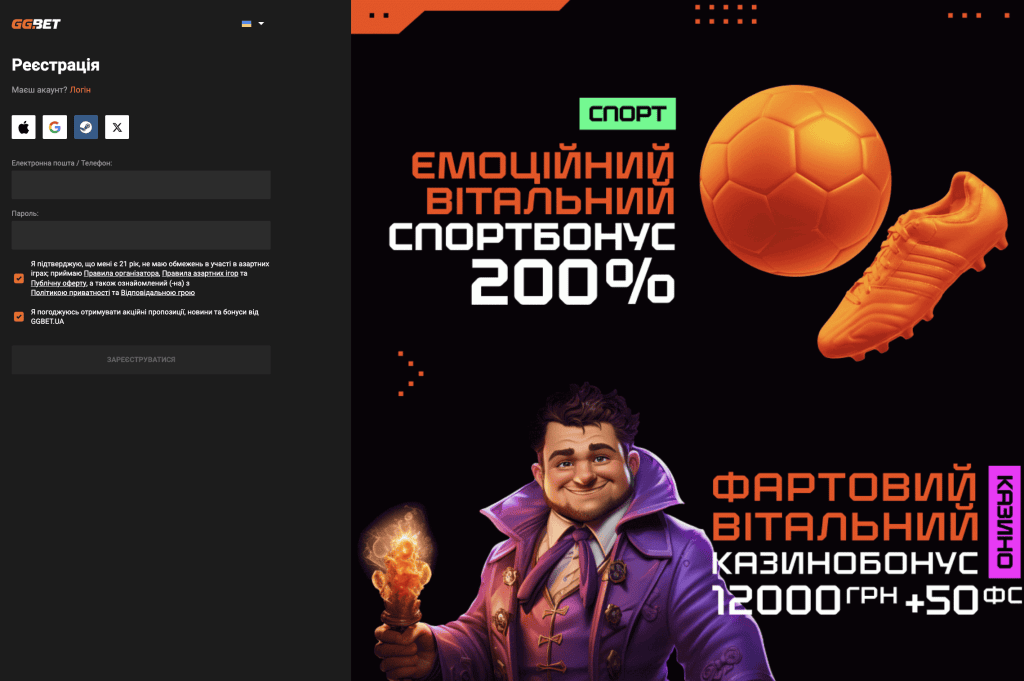Screen dimensions: 1024x681
Task: Sign up with Google icon
Action: (54, 127)
